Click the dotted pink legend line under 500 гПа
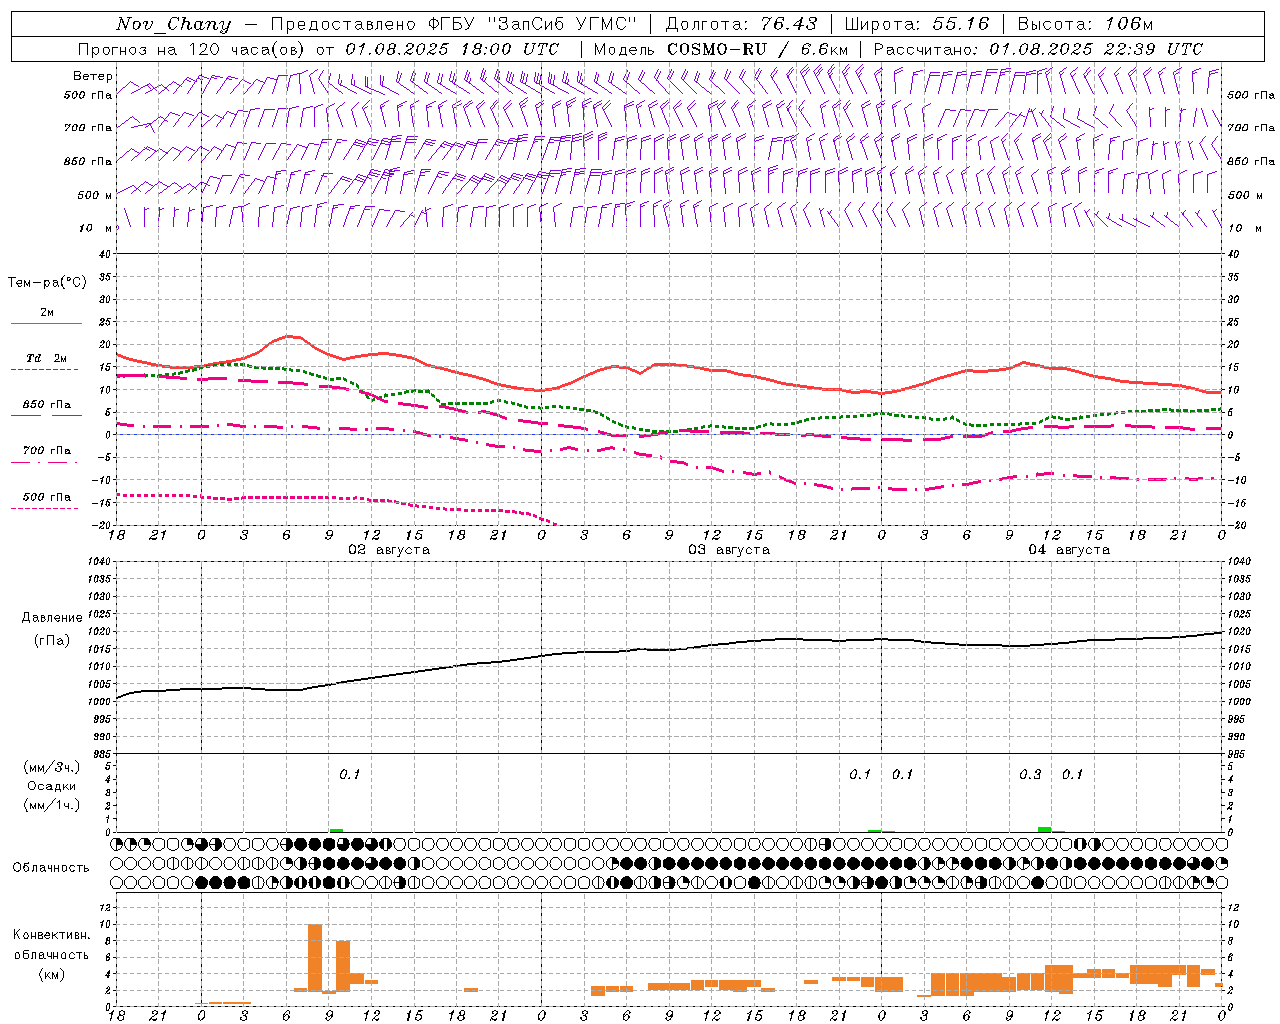 [46, 508]
